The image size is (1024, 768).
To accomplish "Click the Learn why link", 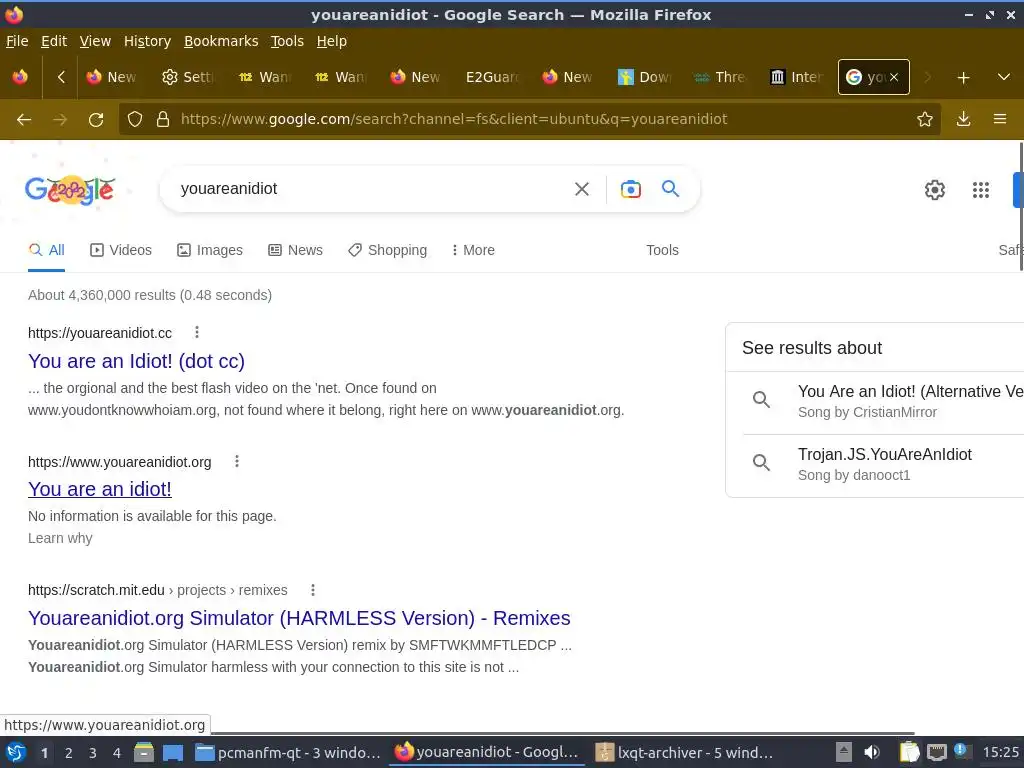I will tap(60, 538).
